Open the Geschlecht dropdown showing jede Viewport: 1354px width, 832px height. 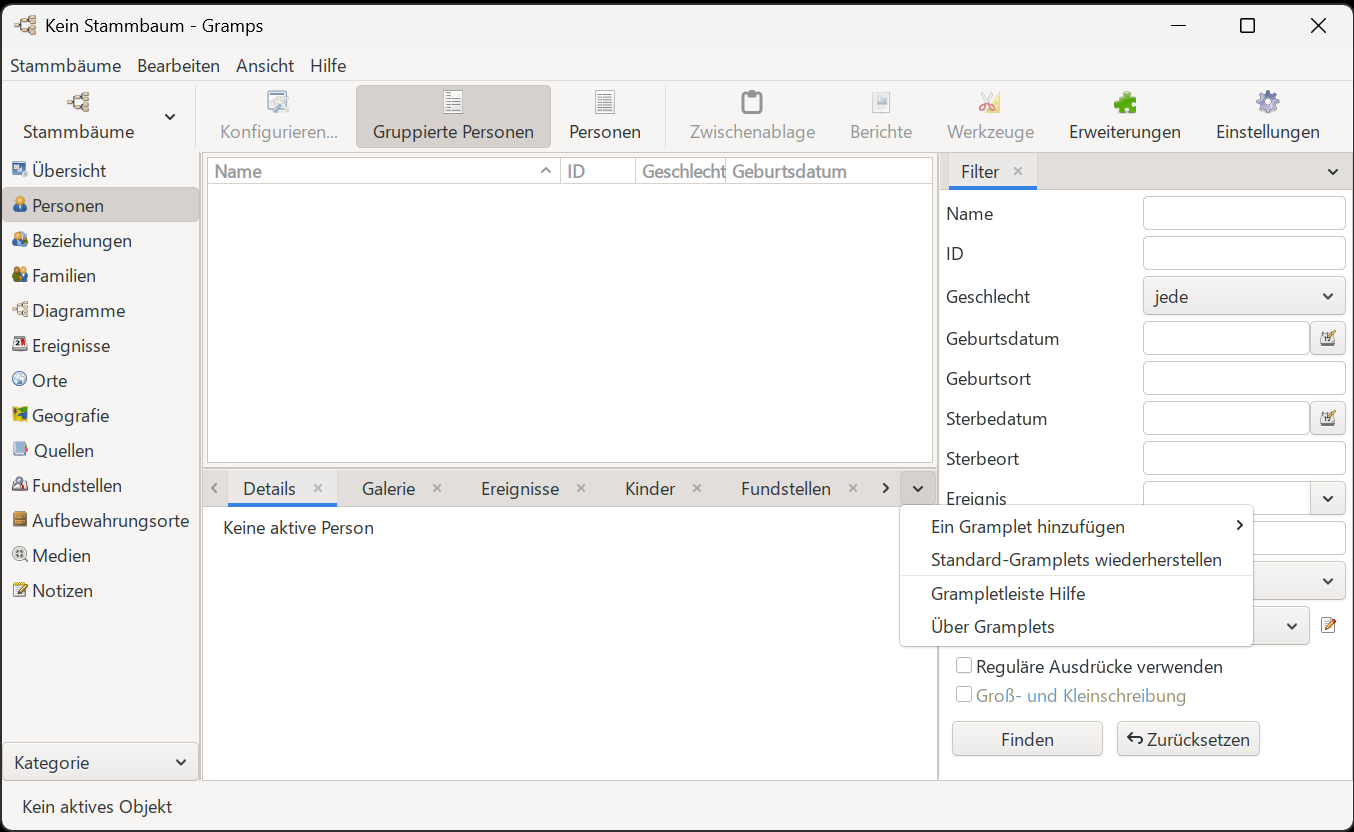click(1244, 296)
